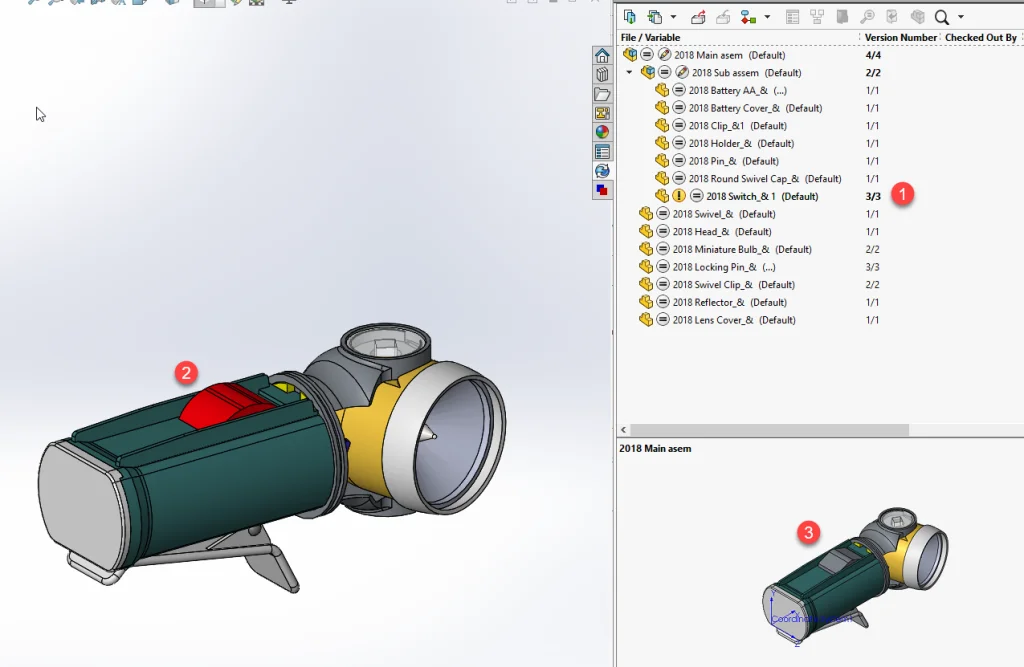
Task: Click the Check Out toolbar icon
Action: [x=698, y=17]
